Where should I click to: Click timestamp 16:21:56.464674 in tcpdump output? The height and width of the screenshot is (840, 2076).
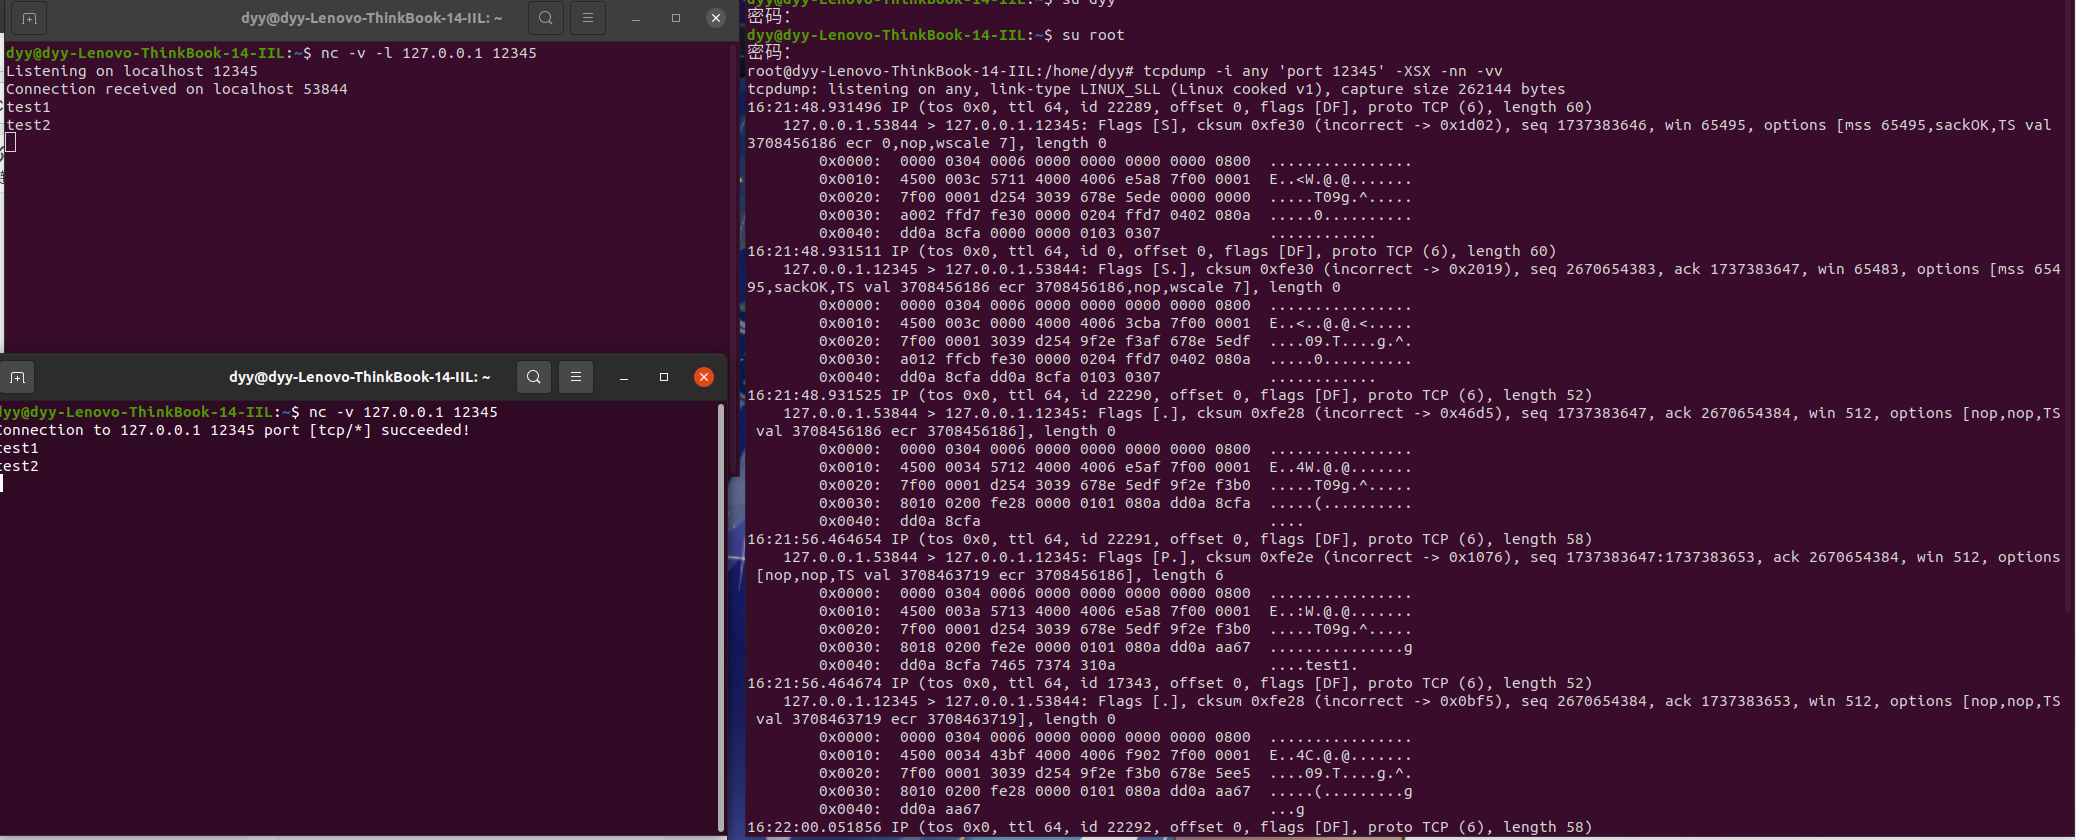(x=814, y=683)
